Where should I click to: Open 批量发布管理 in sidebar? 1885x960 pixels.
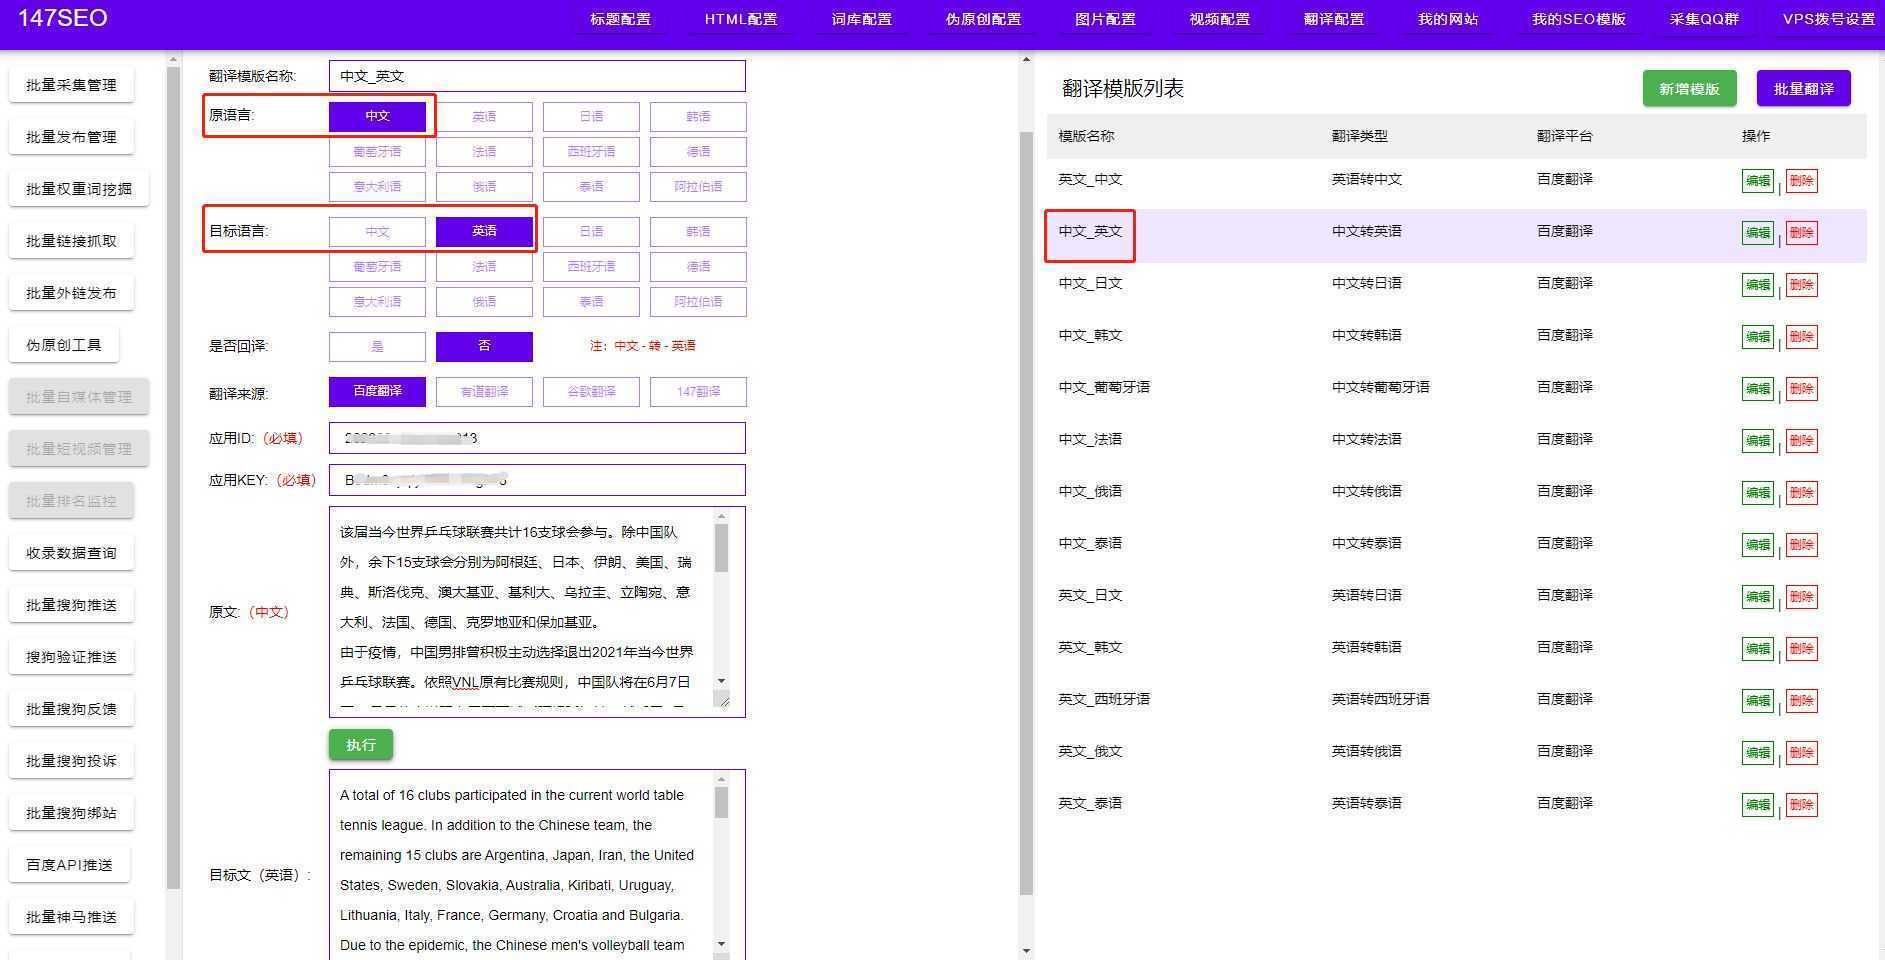point(71,137)
